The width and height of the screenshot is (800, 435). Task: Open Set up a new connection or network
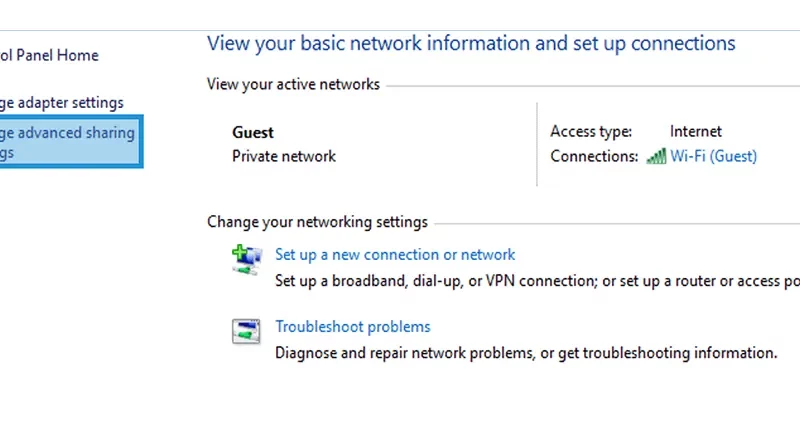pos(395,254)
